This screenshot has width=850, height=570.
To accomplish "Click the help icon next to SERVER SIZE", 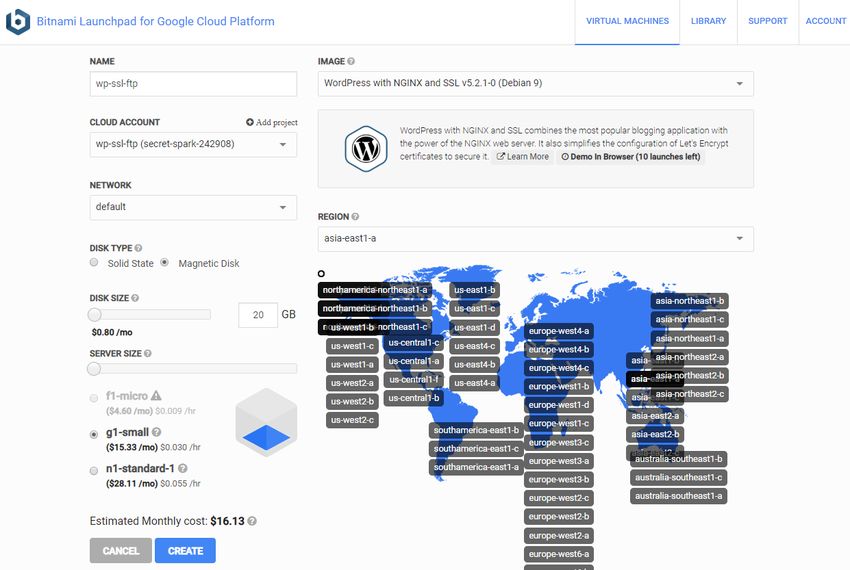I will [147, 353].
